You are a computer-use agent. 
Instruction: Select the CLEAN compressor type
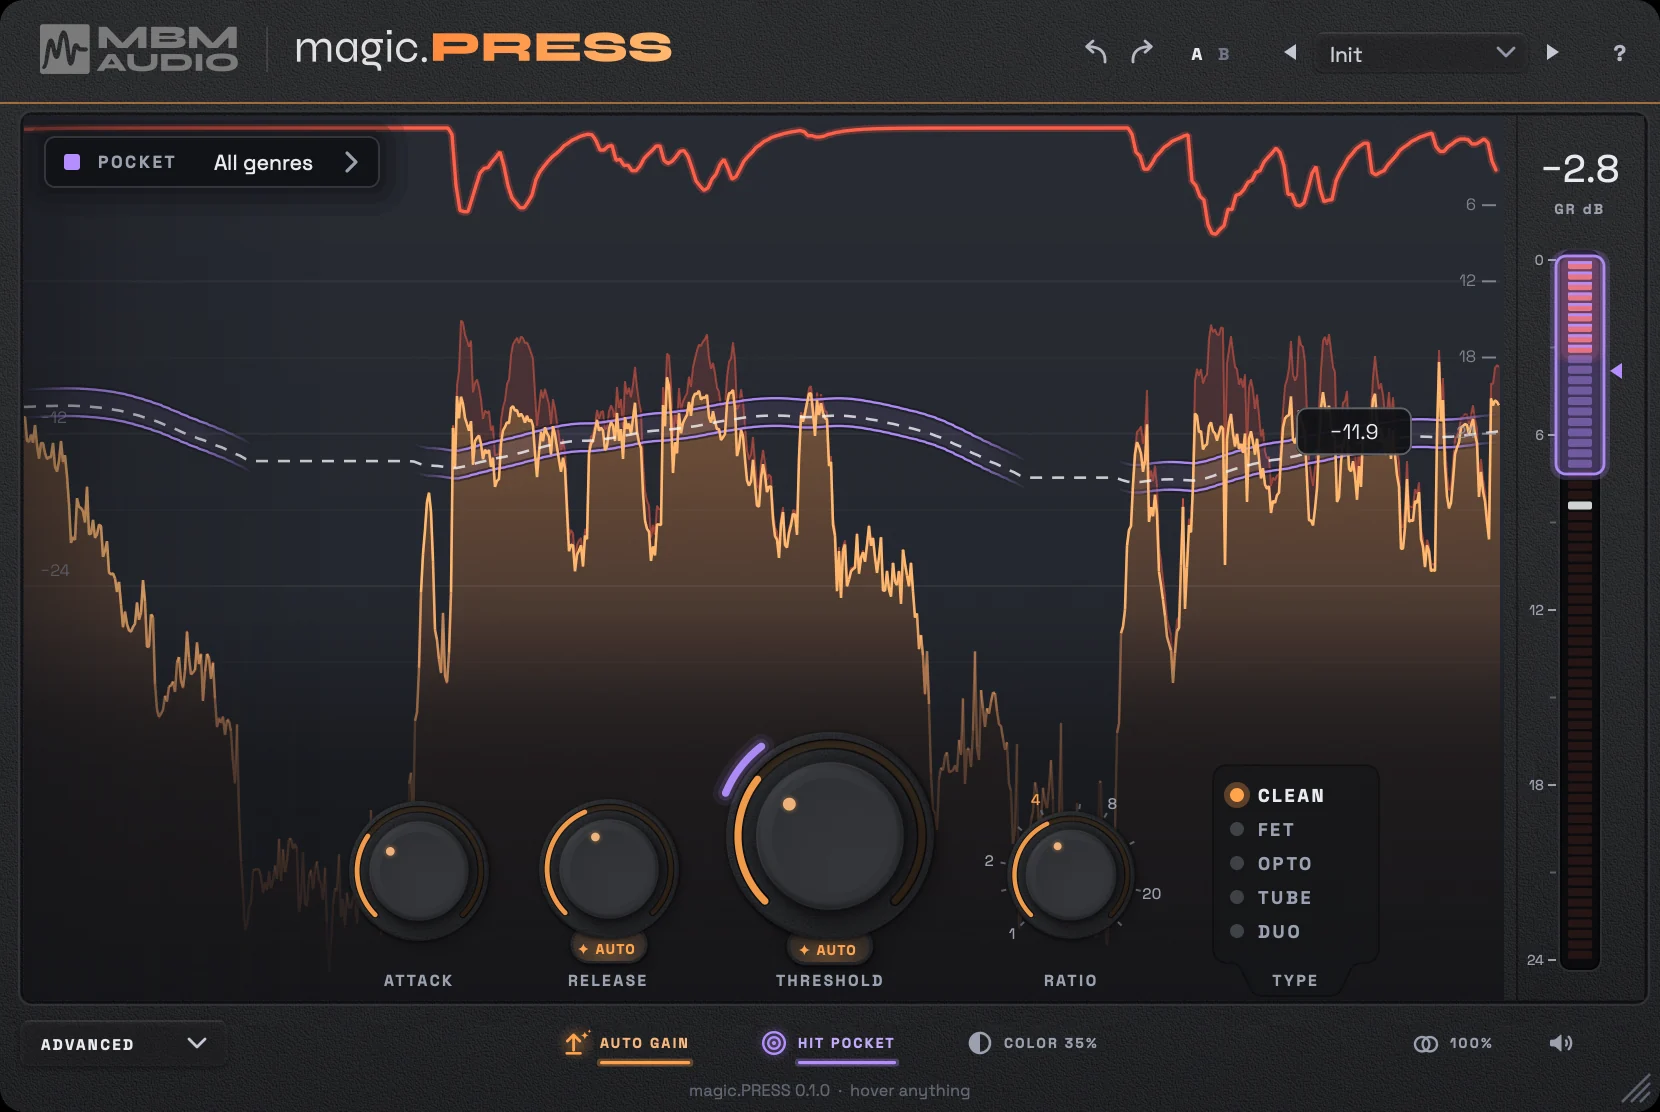click(1276, 796)
